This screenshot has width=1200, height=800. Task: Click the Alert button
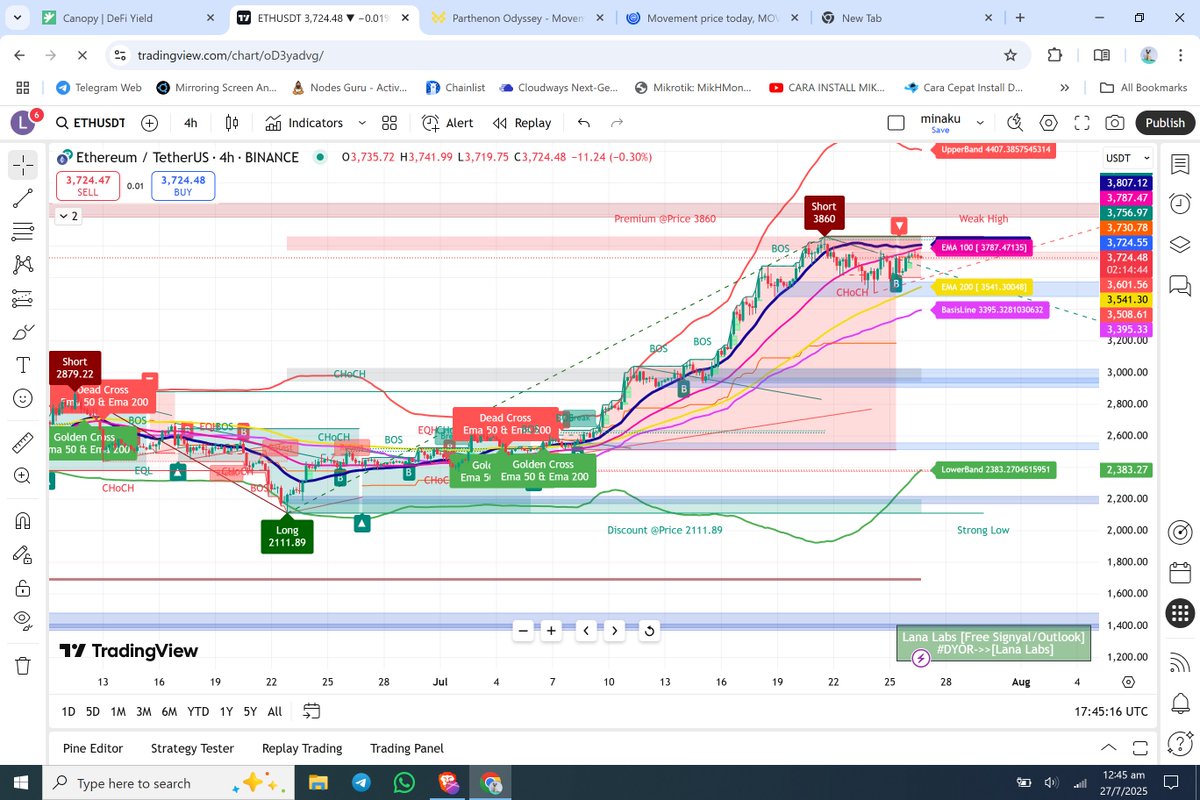[x=448, y=123]
